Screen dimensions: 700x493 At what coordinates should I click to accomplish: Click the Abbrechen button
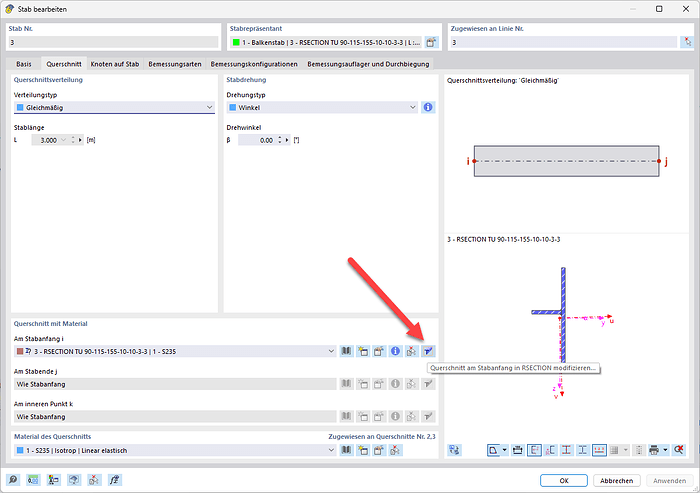click(618, 480)
